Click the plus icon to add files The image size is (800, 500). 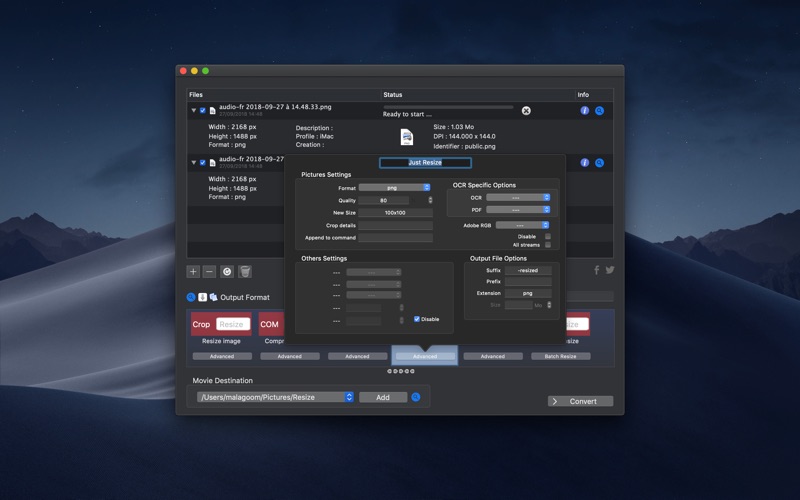pos(193,271)
